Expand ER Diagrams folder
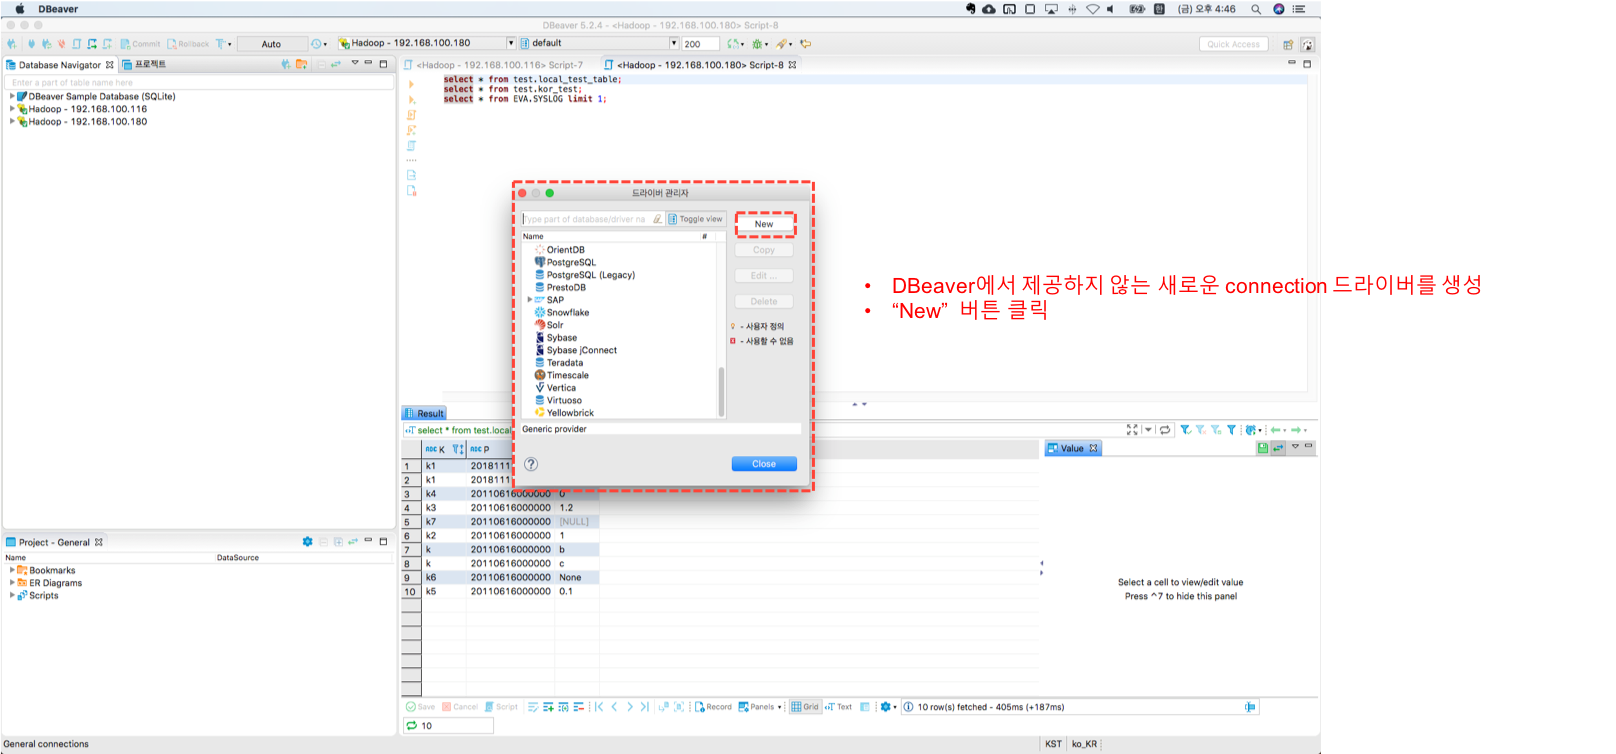 point(12,583)
